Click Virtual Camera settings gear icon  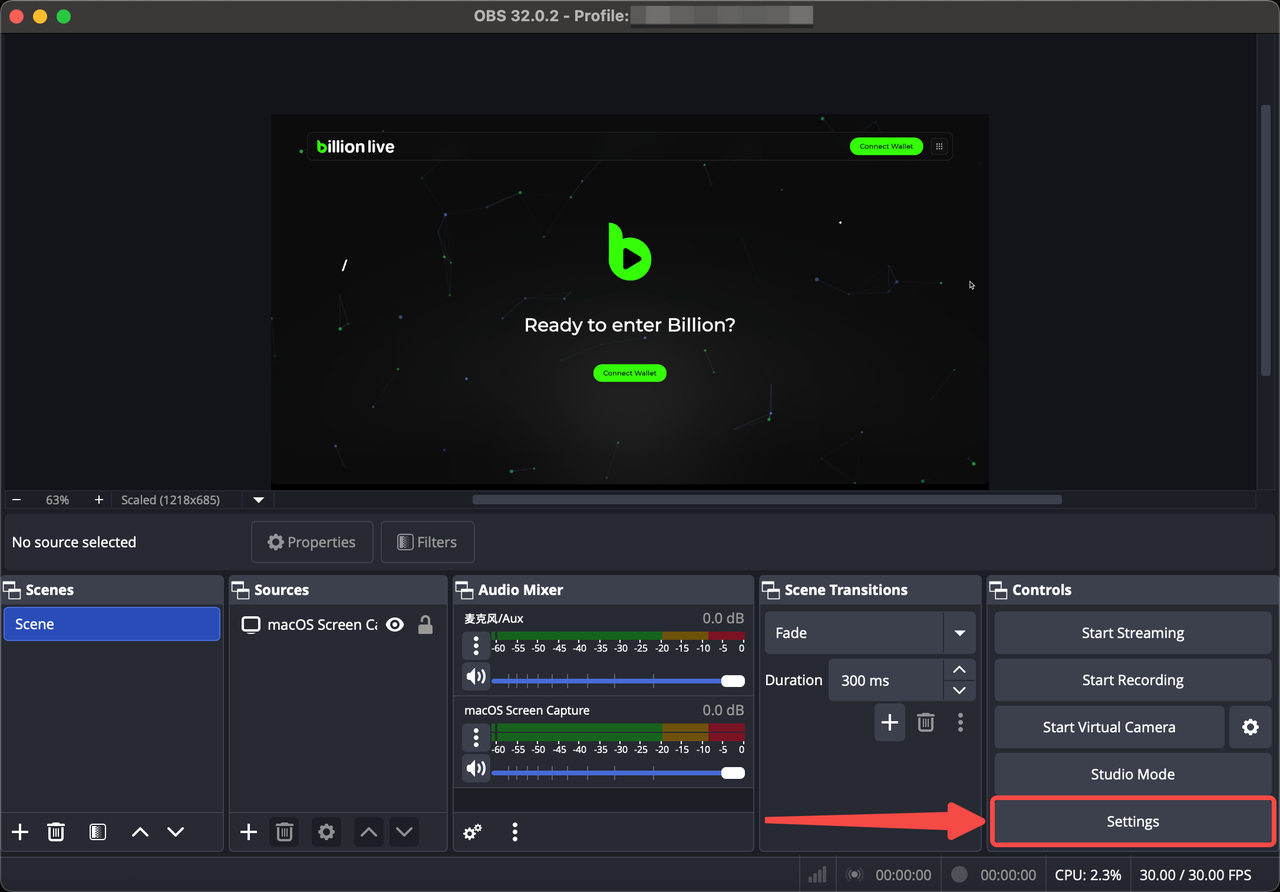1250,727
